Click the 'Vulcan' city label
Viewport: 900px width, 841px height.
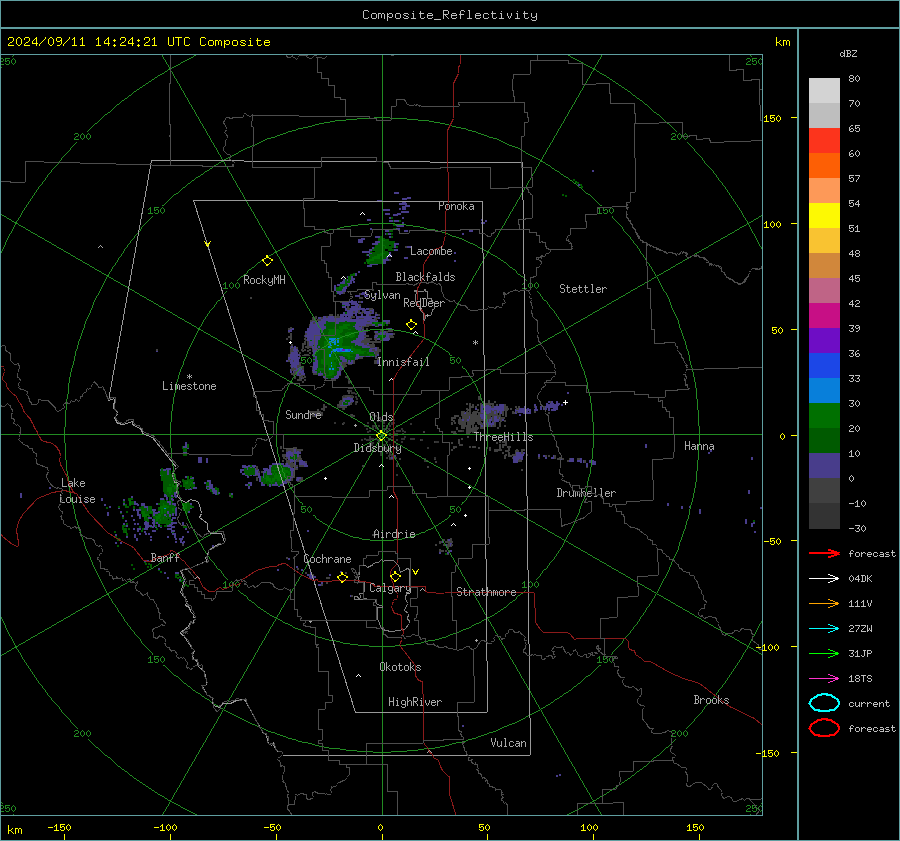(x=509, y=743)
